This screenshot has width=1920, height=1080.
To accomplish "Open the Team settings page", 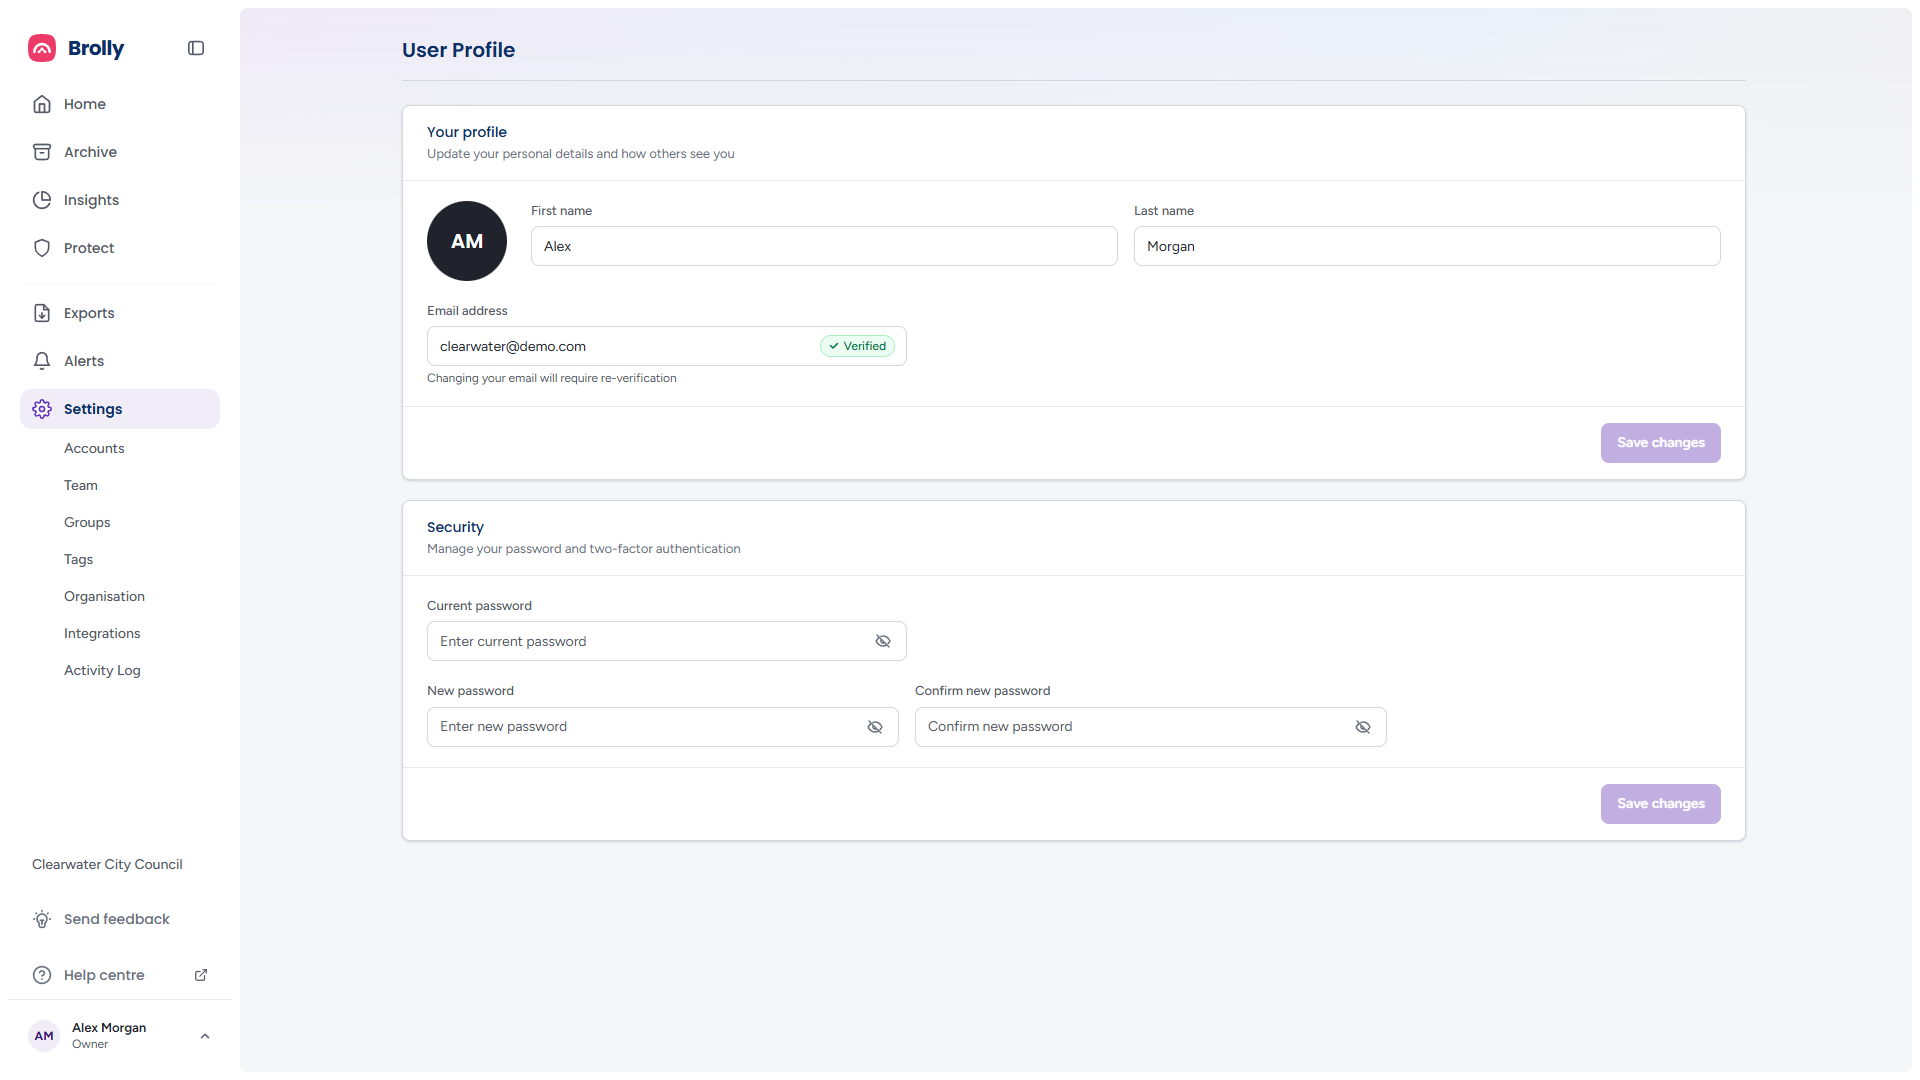I will click(x=81, y=485).
